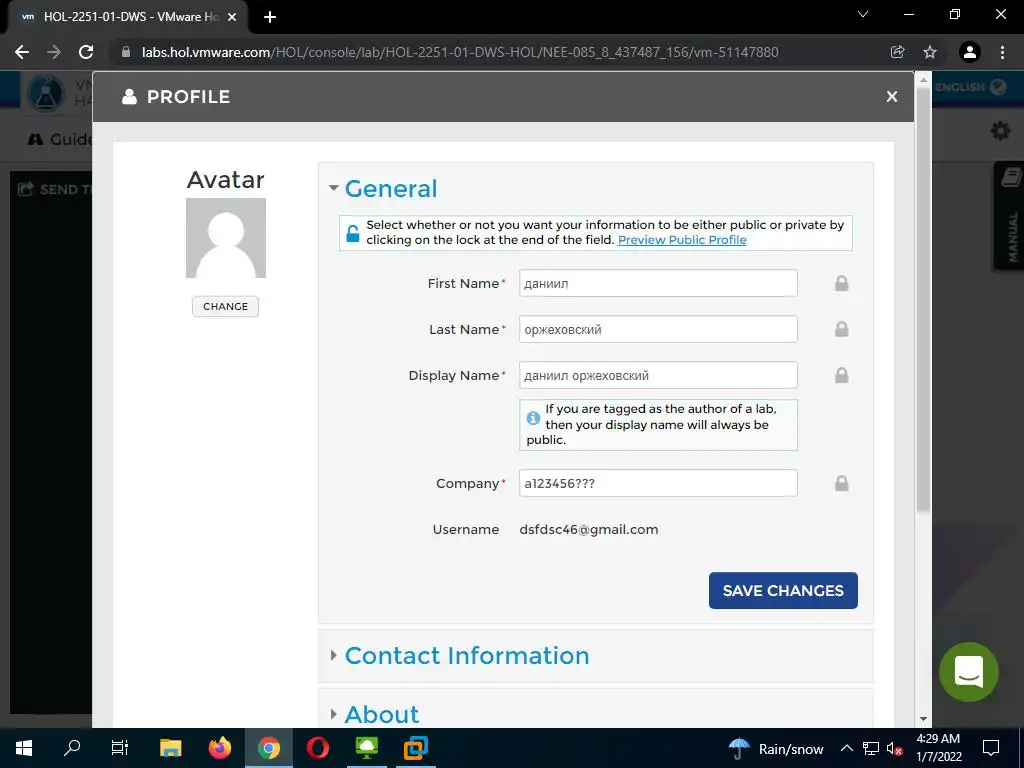Click the profile dialog scrollbar
1024x768 pixels.
pyautogui.click(x=923, y=300)
